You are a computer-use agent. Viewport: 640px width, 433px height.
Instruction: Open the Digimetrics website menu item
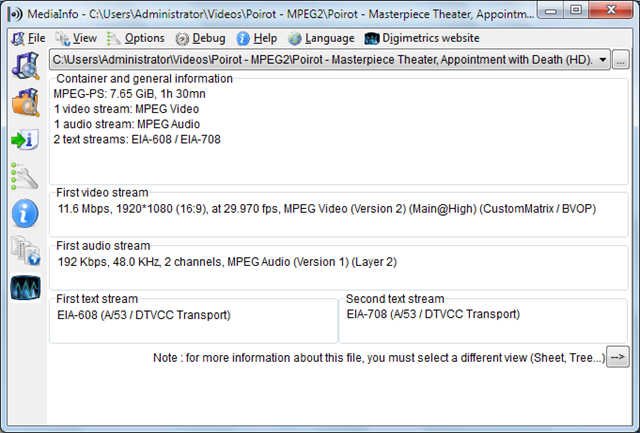[x=422, y=38]
